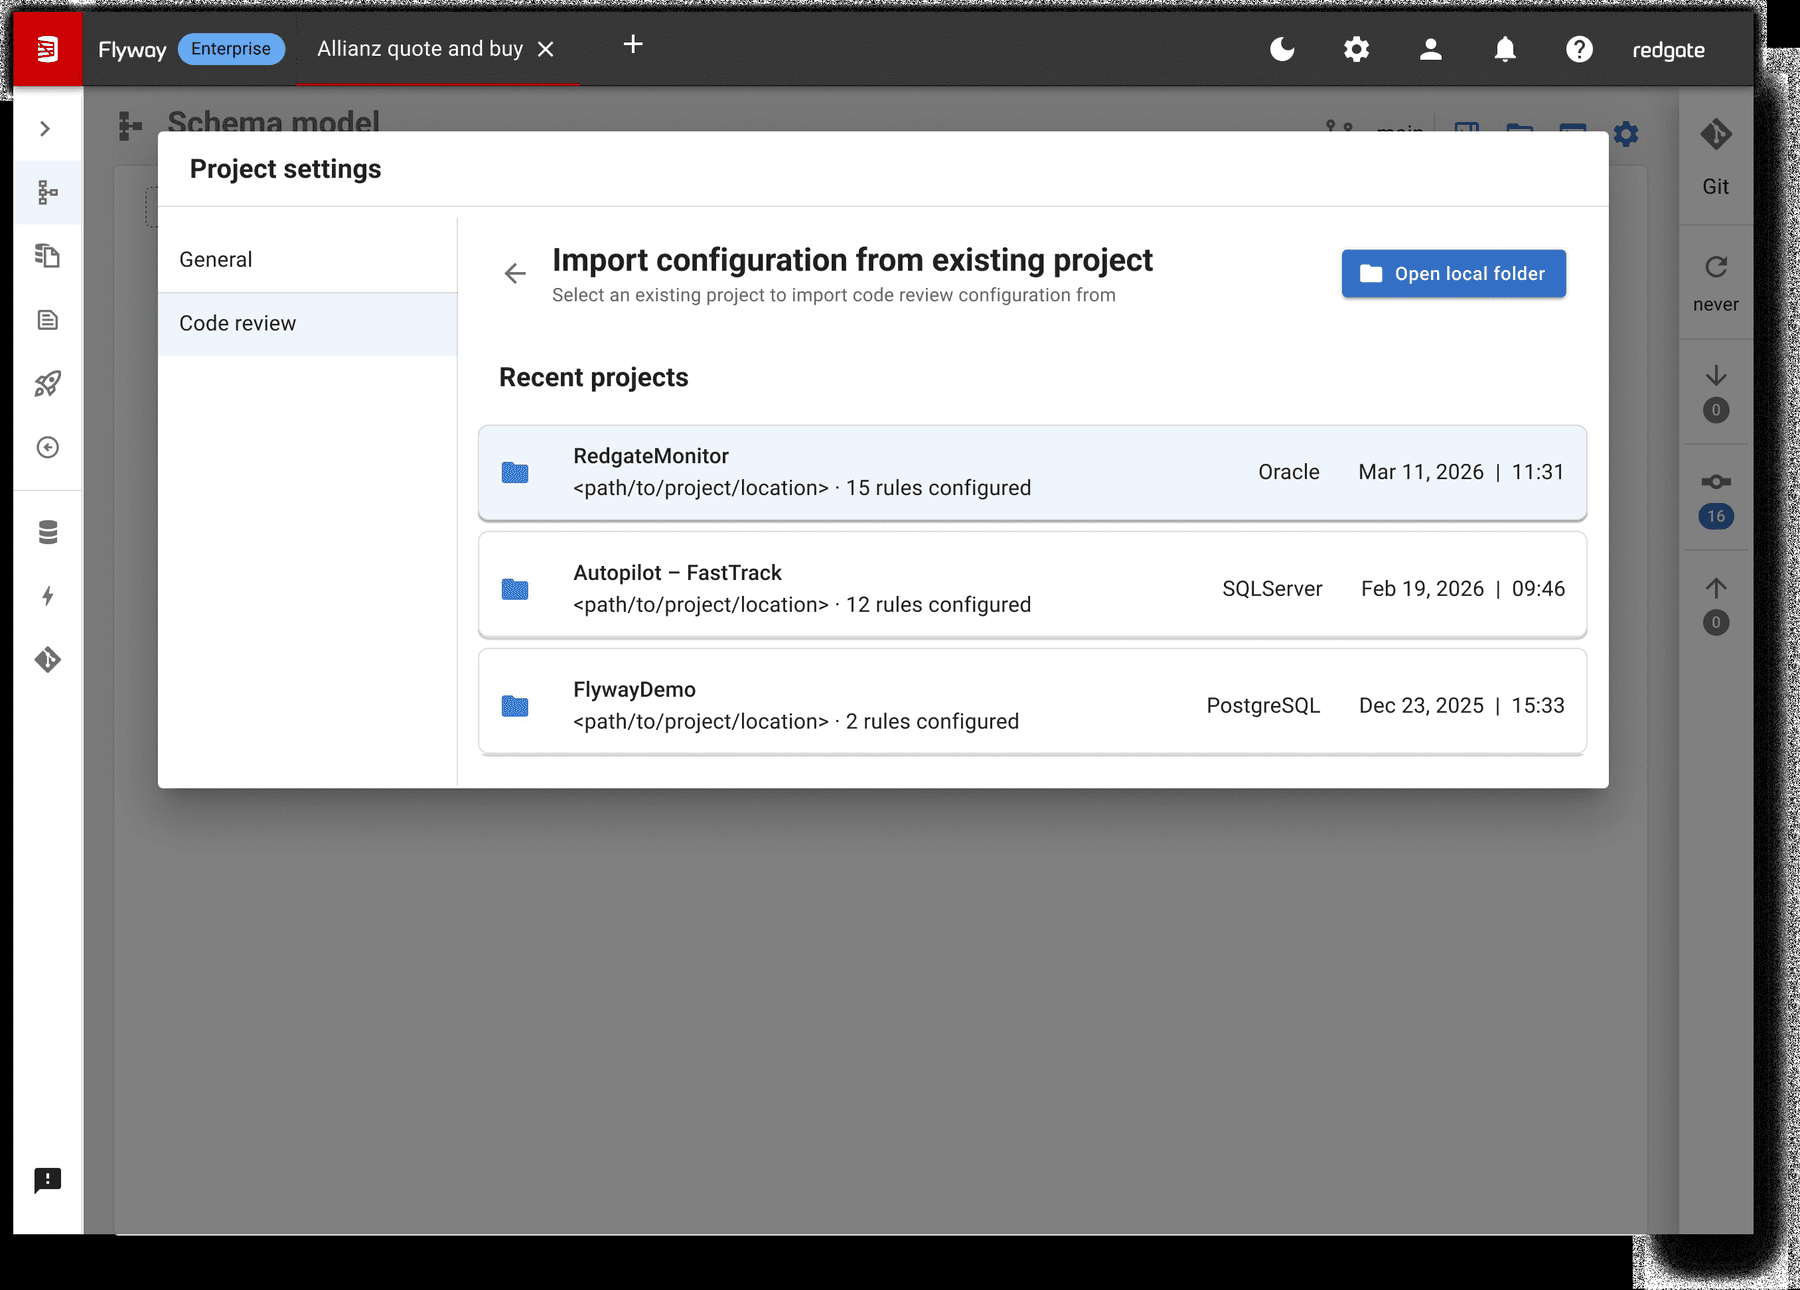Select Code review in Project settings

click(307, 324)
